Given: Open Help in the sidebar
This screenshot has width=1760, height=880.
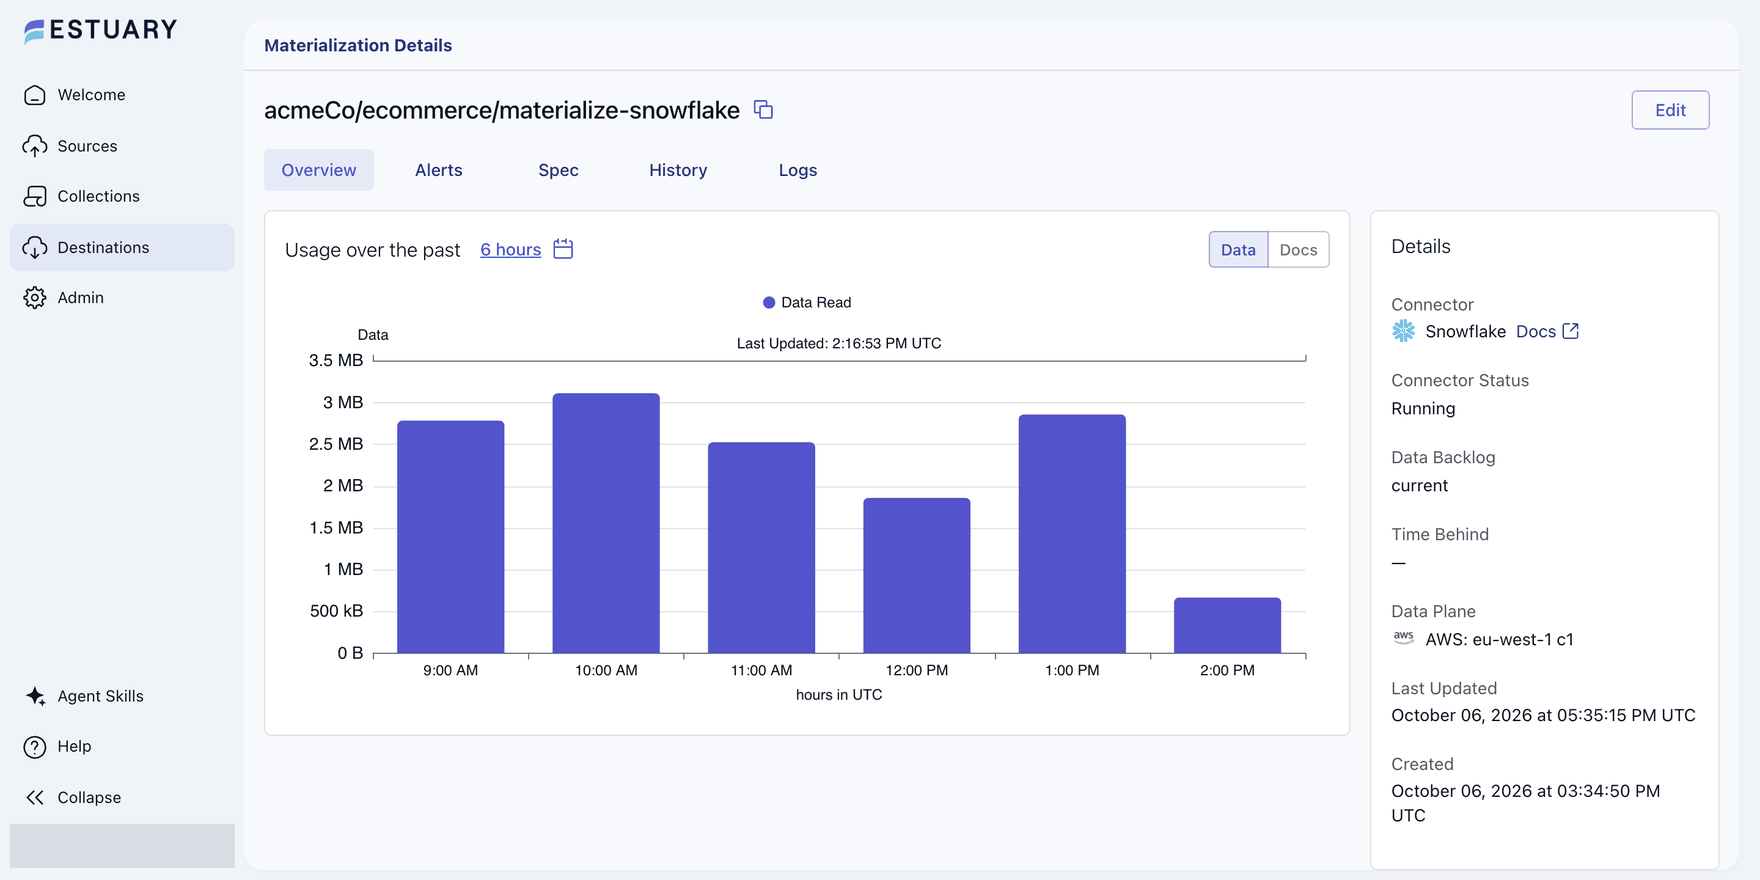Looking at the screenshot, I should click(x=122, y=747).
